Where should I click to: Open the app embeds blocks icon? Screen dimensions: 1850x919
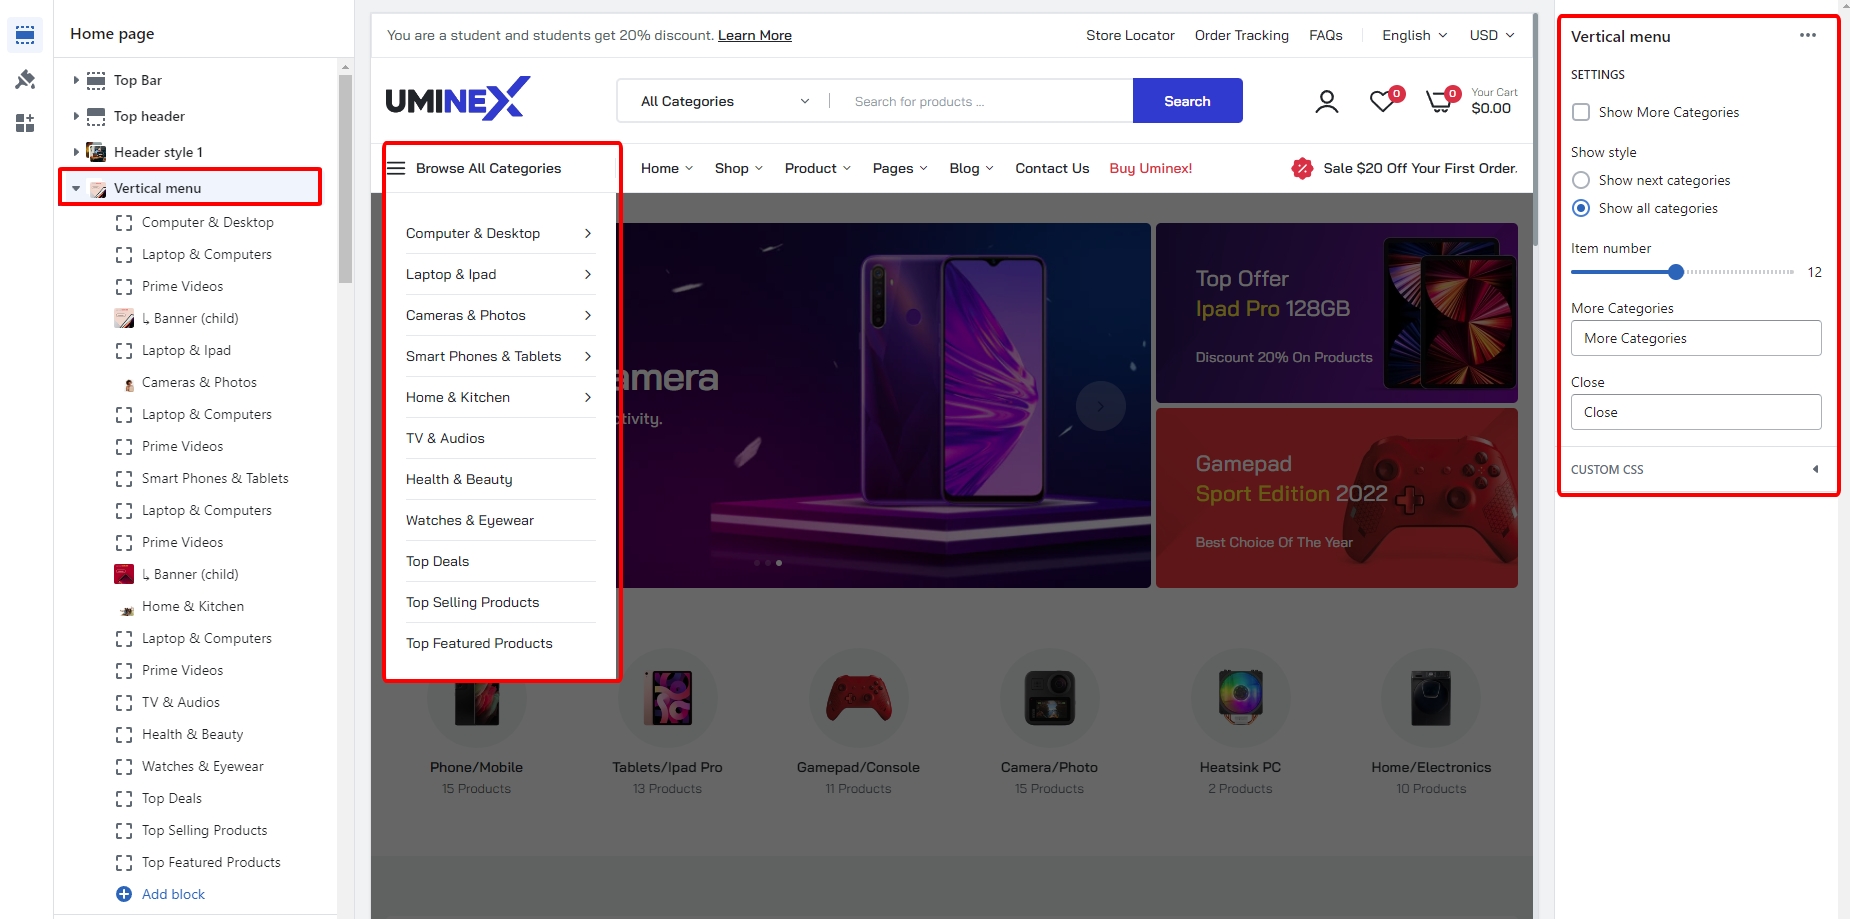pyautogui.click(x=25, y=123)
